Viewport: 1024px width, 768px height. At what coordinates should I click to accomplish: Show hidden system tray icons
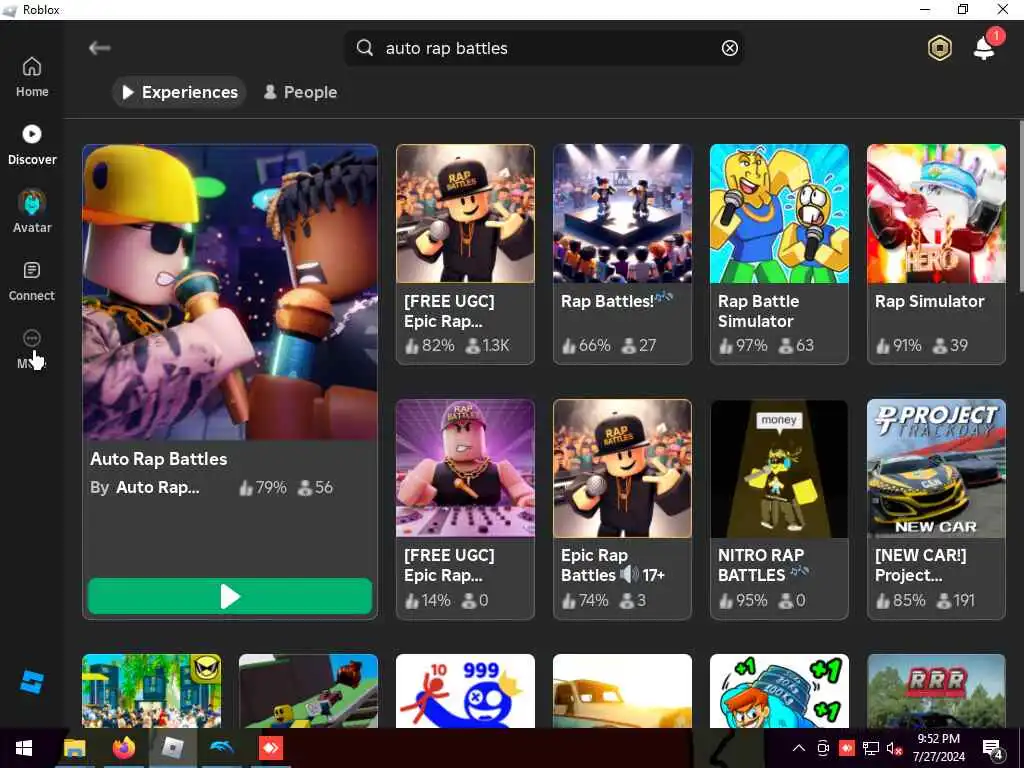click(799, 748)
